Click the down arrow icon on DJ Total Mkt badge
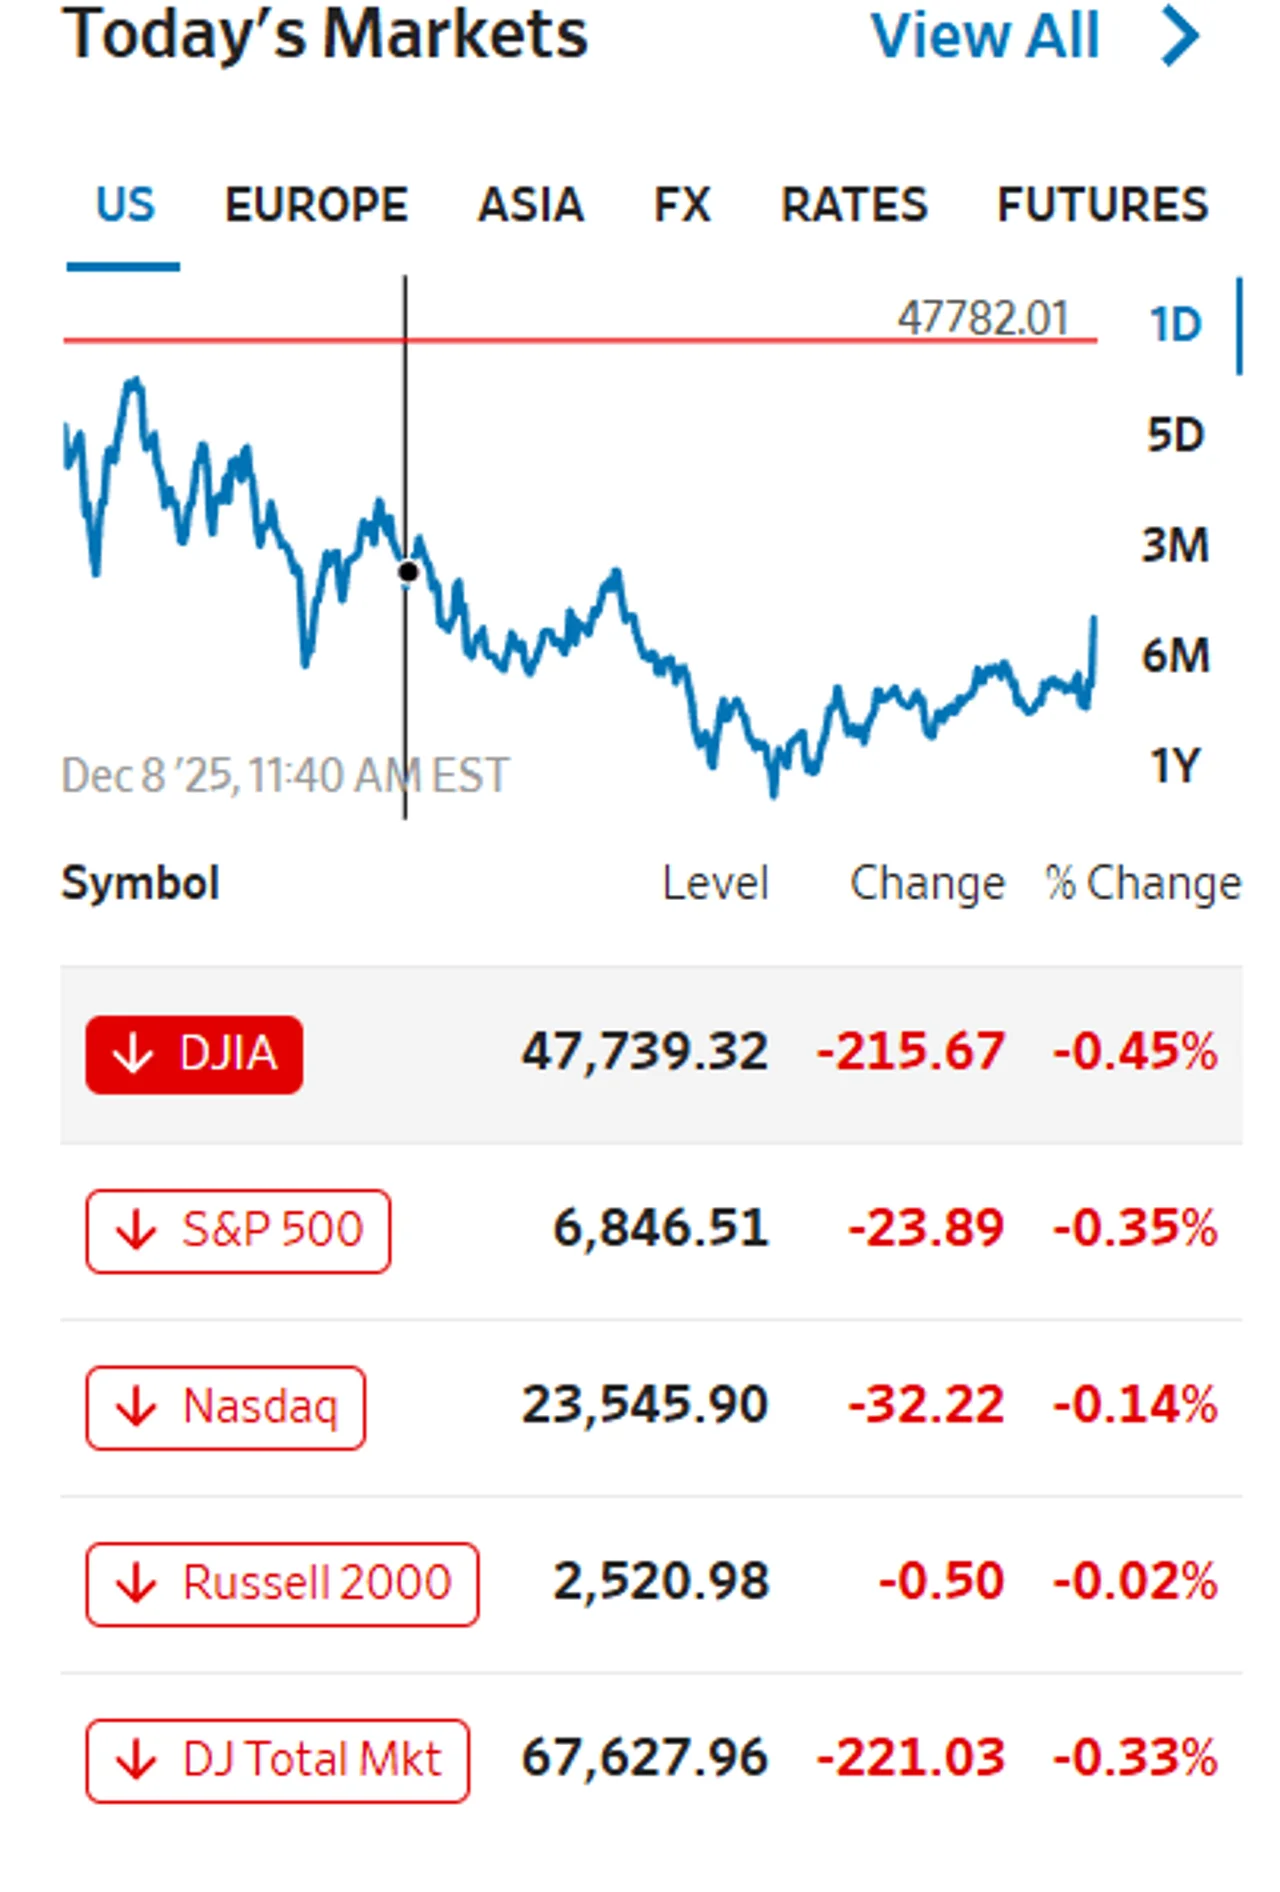The width and height of the screenshot is (1280, 1892). (136, 1760)
